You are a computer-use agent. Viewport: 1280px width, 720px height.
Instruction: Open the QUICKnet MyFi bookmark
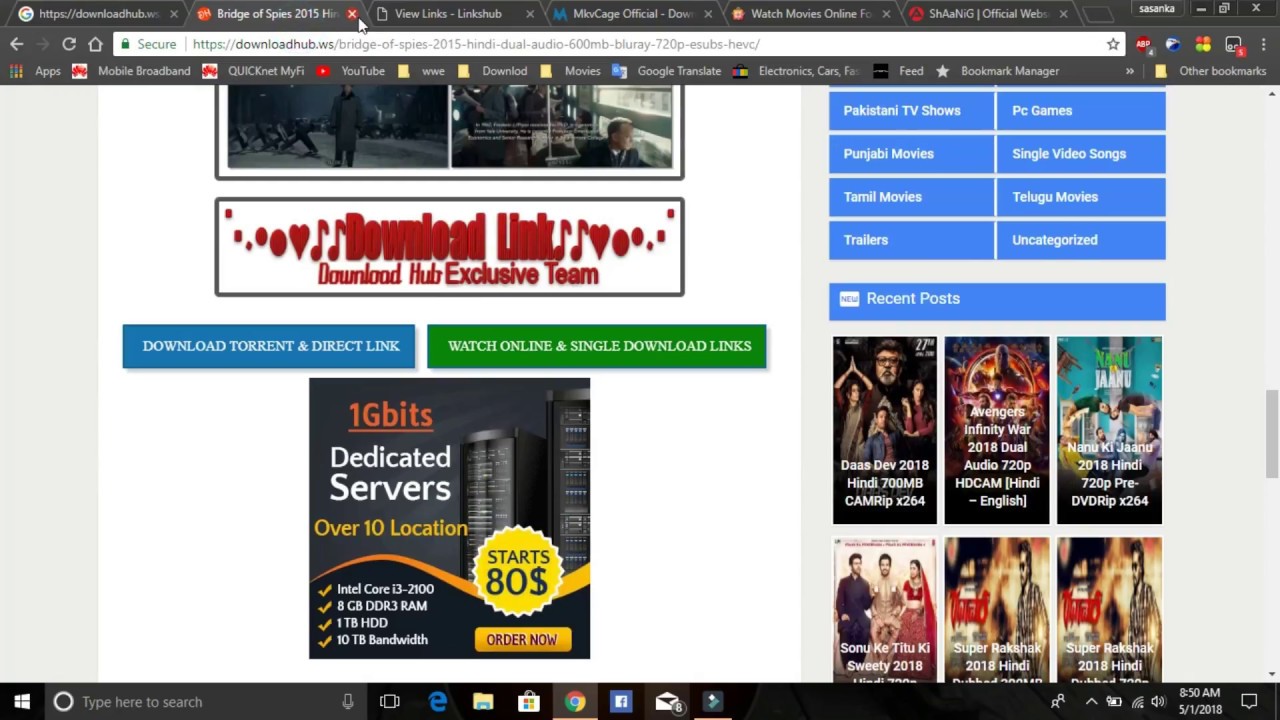pos(253,71)
